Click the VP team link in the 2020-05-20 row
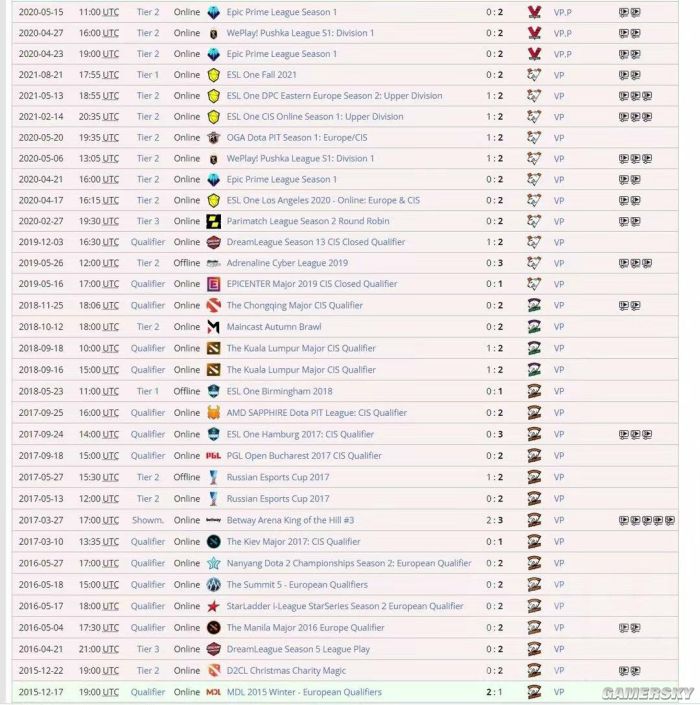This screenshot has height=705, width=700. click(559, 138)
